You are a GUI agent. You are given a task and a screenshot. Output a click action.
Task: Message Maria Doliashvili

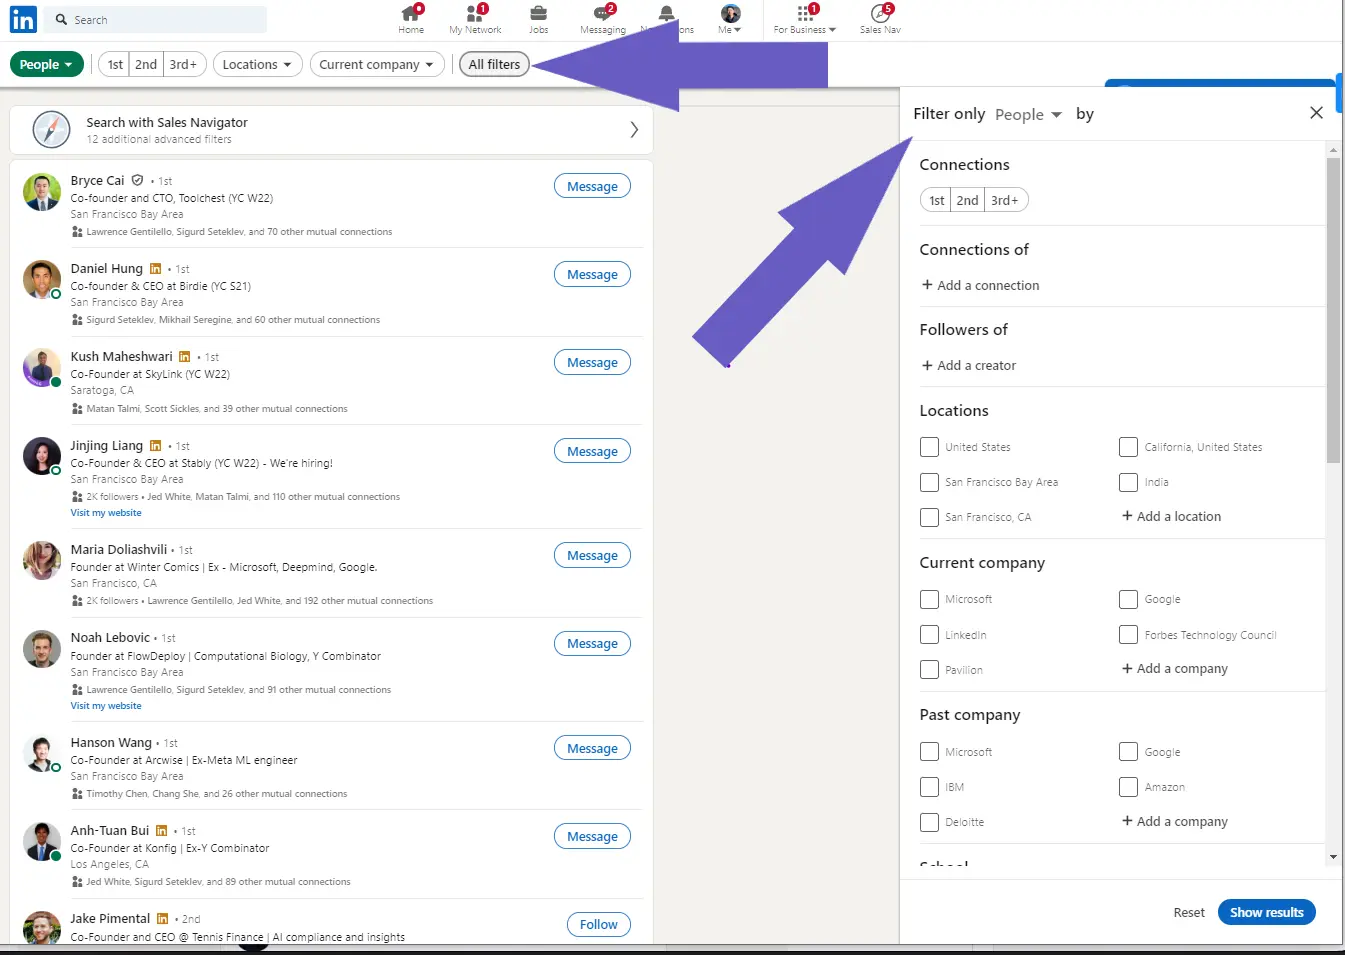(x=592, y=555)
